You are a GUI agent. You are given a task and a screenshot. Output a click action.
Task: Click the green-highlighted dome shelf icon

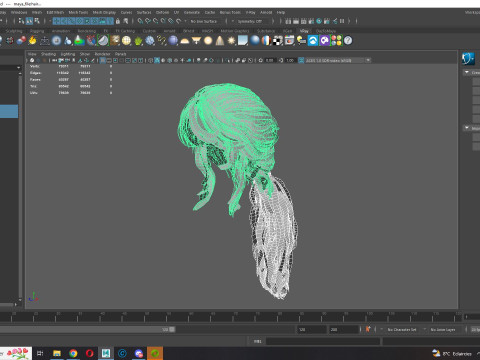103,41
